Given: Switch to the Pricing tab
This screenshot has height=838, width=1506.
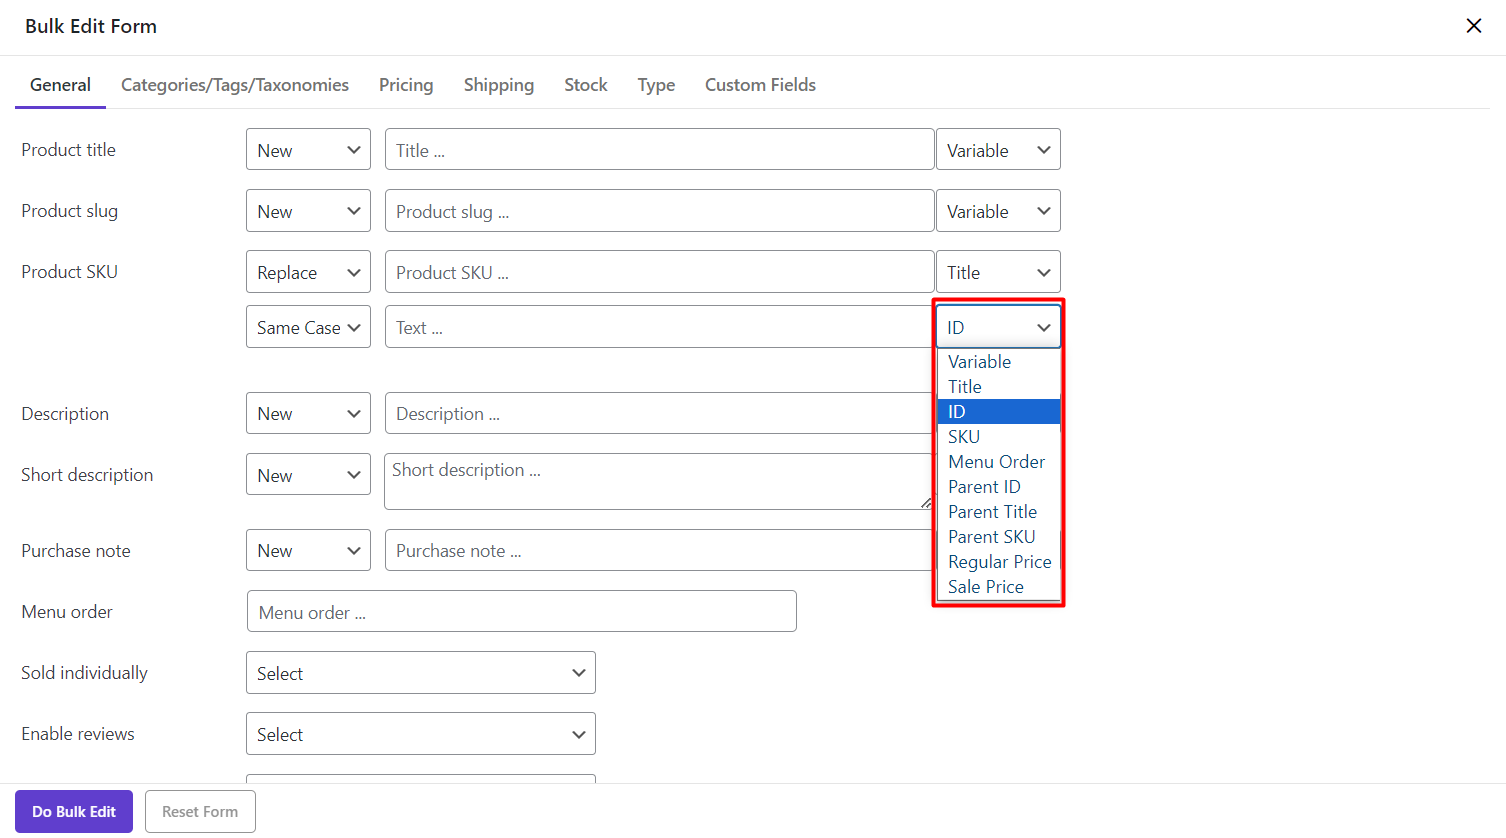Looking at the screenshot, I should [405, 85].
